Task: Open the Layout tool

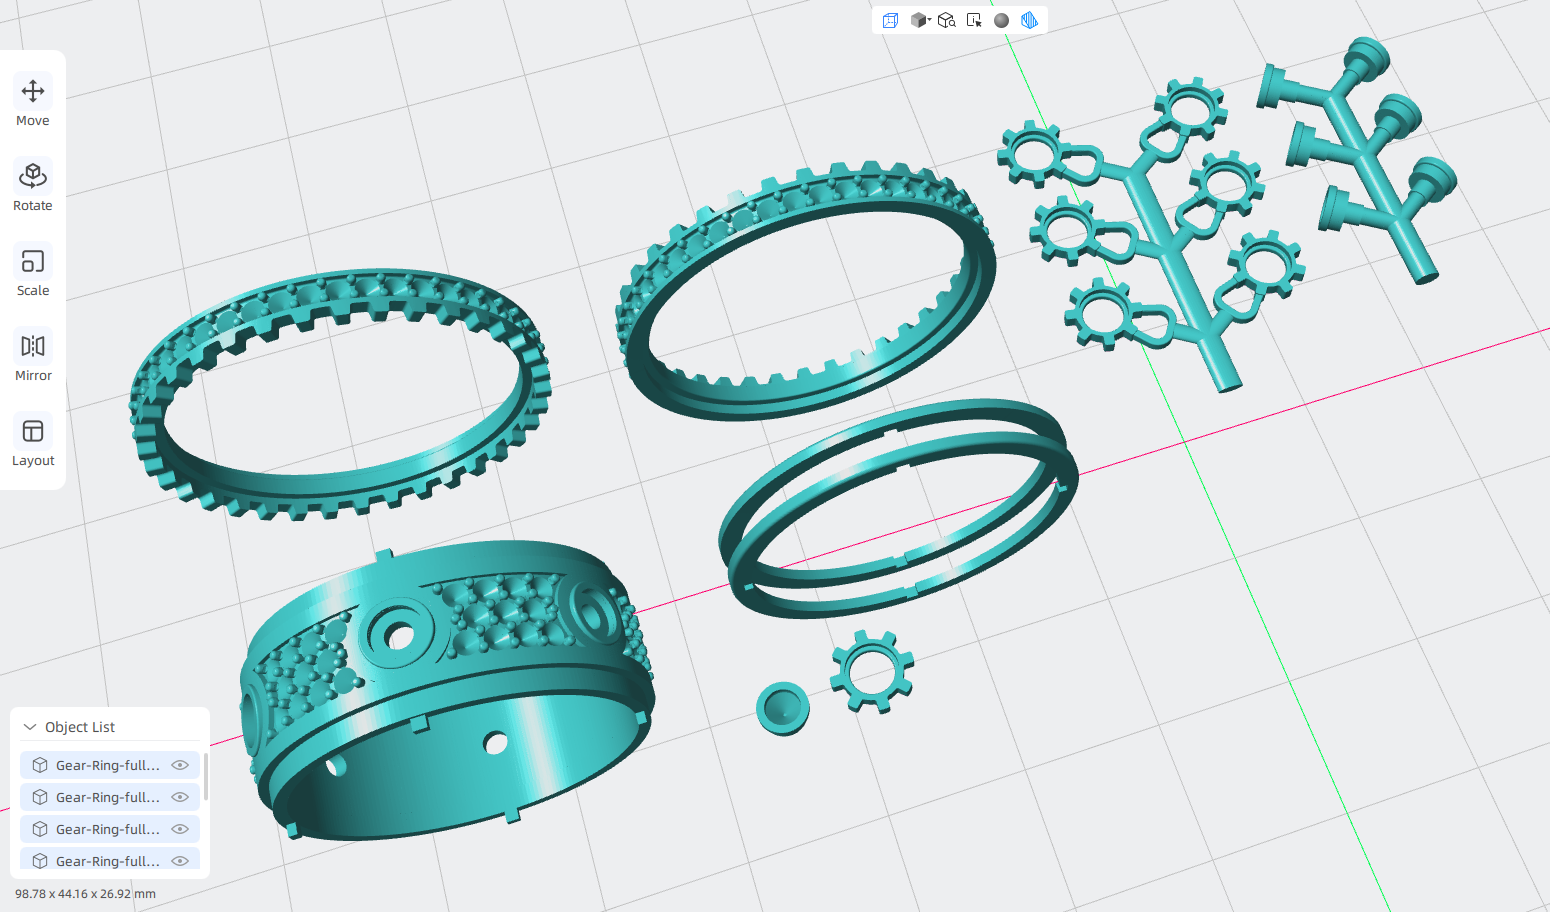Action: click(33, 442)
